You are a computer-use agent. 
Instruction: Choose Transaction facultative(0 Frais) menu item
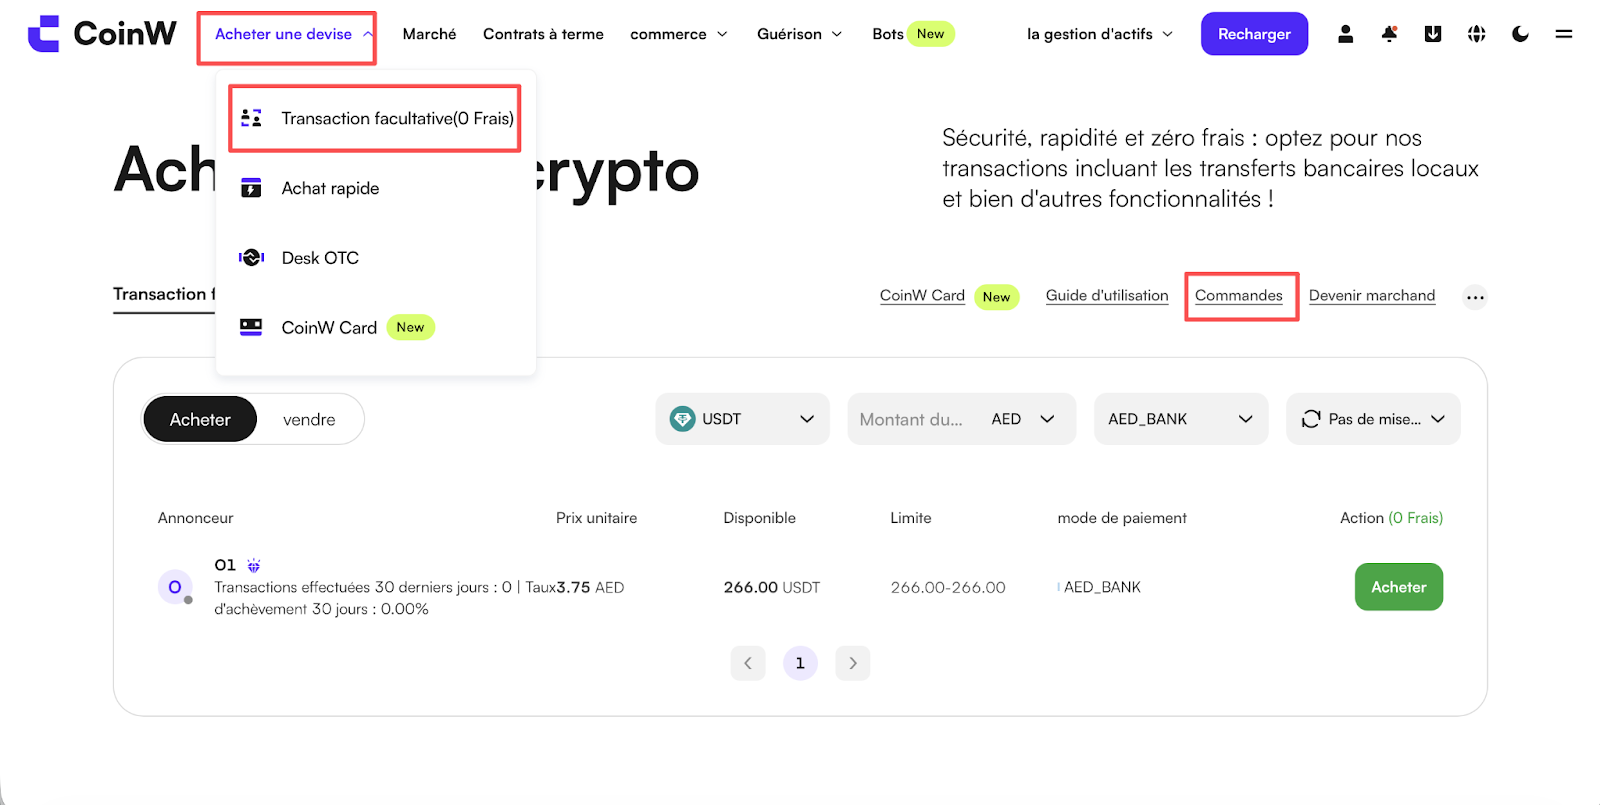tap(375, 118)
